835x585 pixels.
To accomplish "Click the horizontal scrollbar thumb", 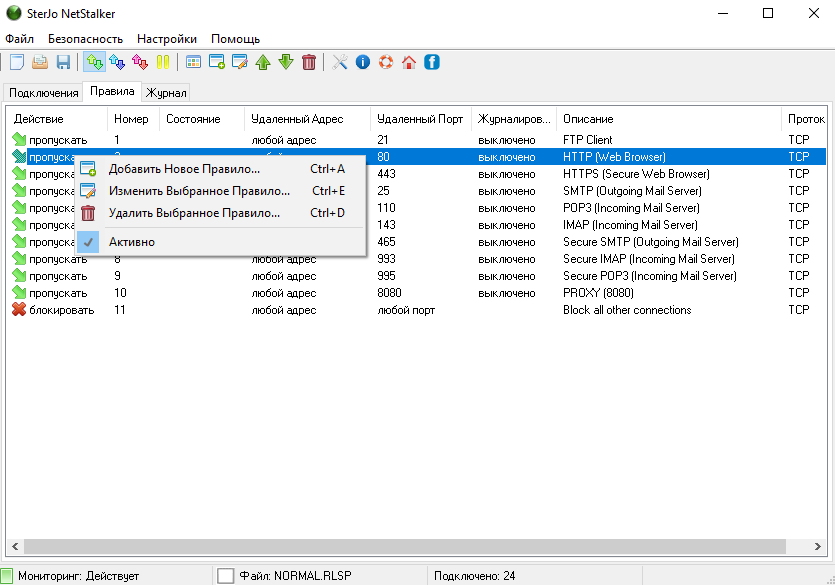I will (405, 546).
